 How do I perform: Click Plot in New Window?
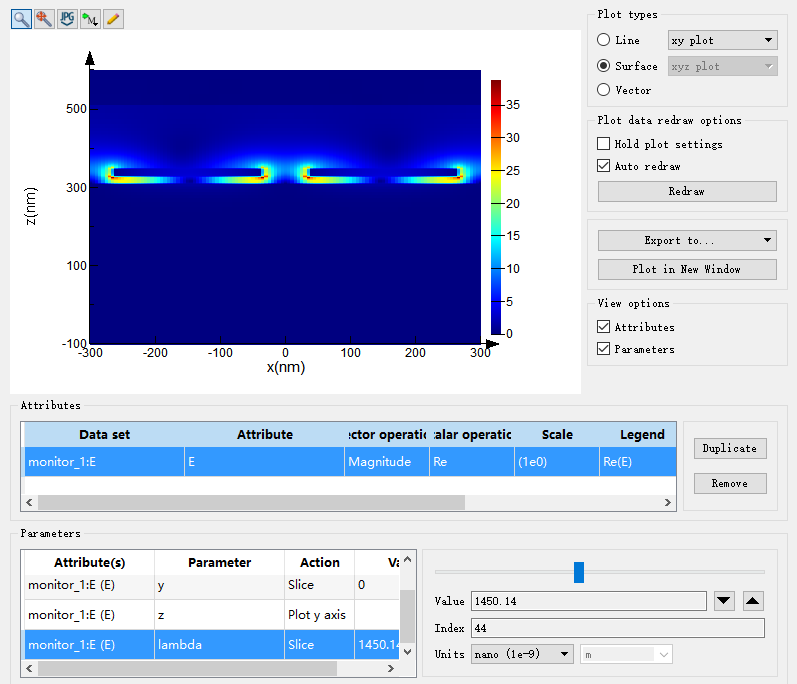687,269
